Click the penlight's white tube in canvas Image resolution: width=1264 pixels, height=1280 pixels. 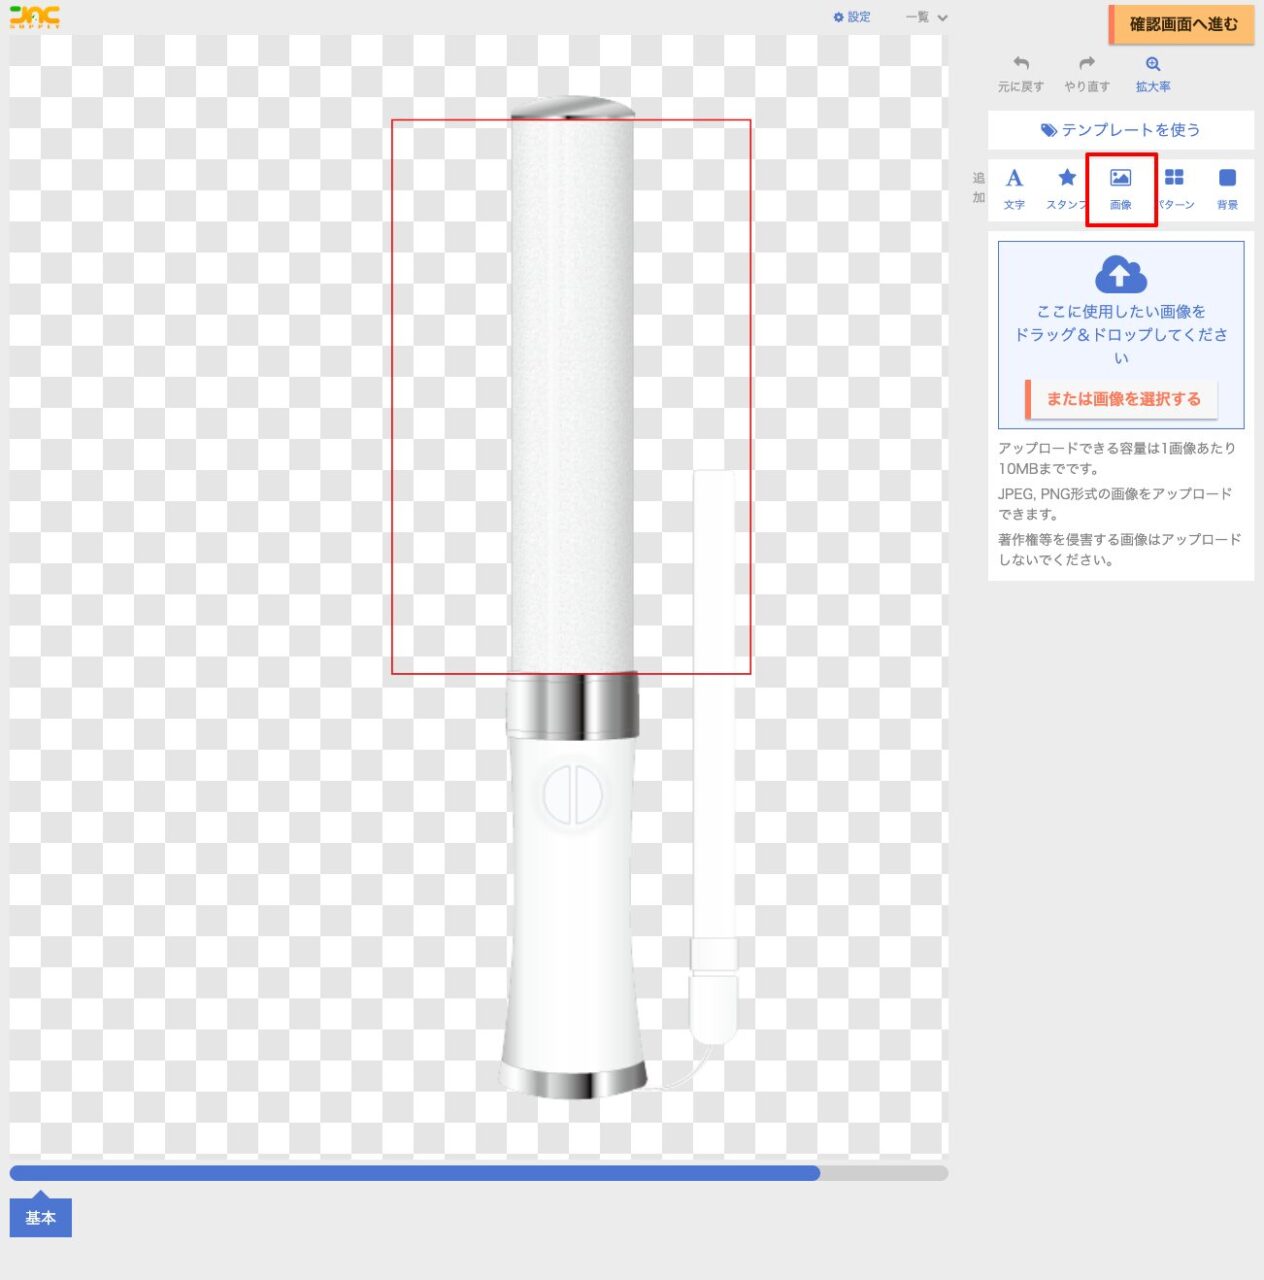(x=571, y=400)
